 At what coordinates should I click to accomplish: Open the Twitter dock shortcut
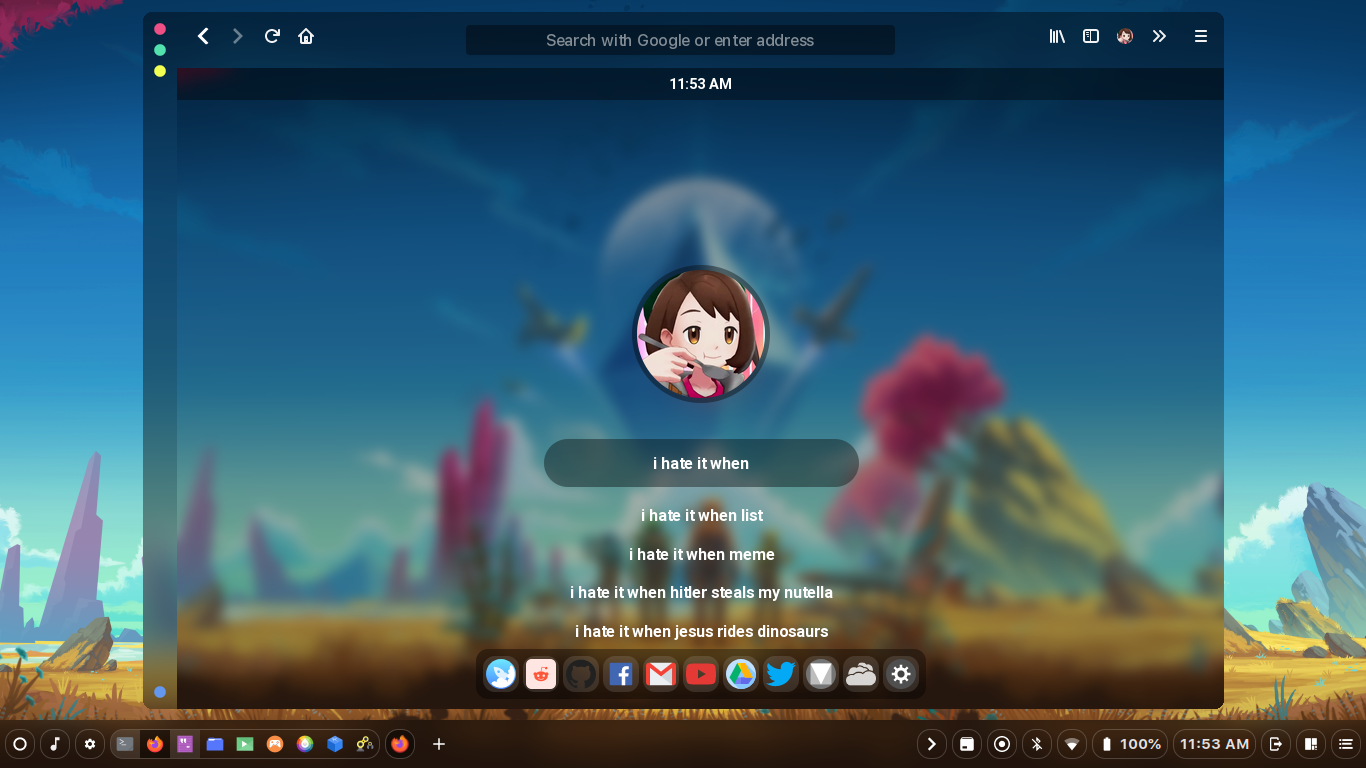point(781,674)
